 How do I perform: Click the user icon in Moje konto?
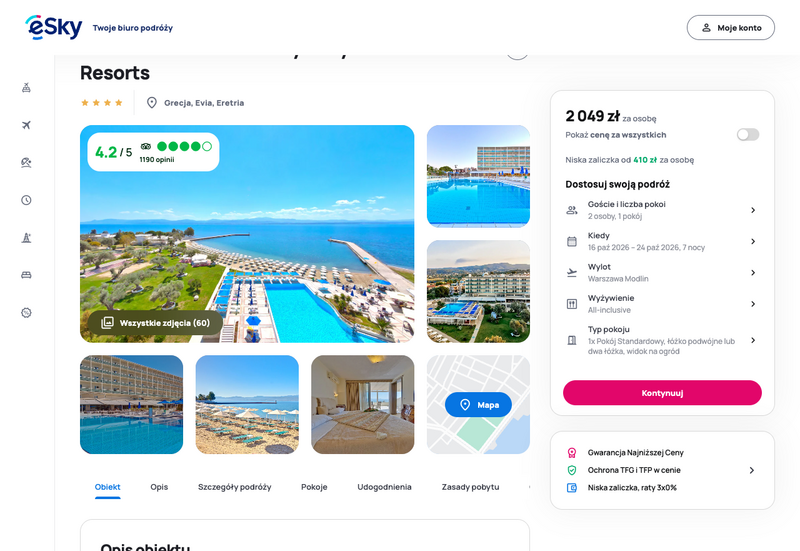click(706, 28)
